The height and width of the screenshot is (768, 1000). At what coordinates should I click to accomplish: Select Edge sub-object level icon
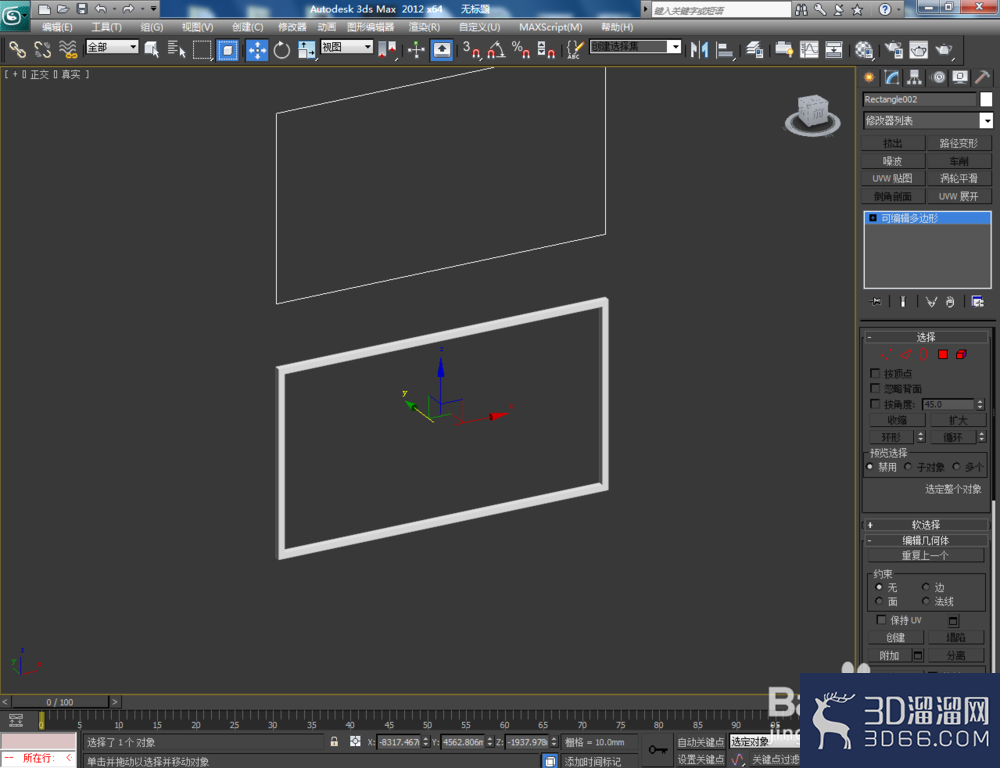pyautogui.click(x=906, y=354)
